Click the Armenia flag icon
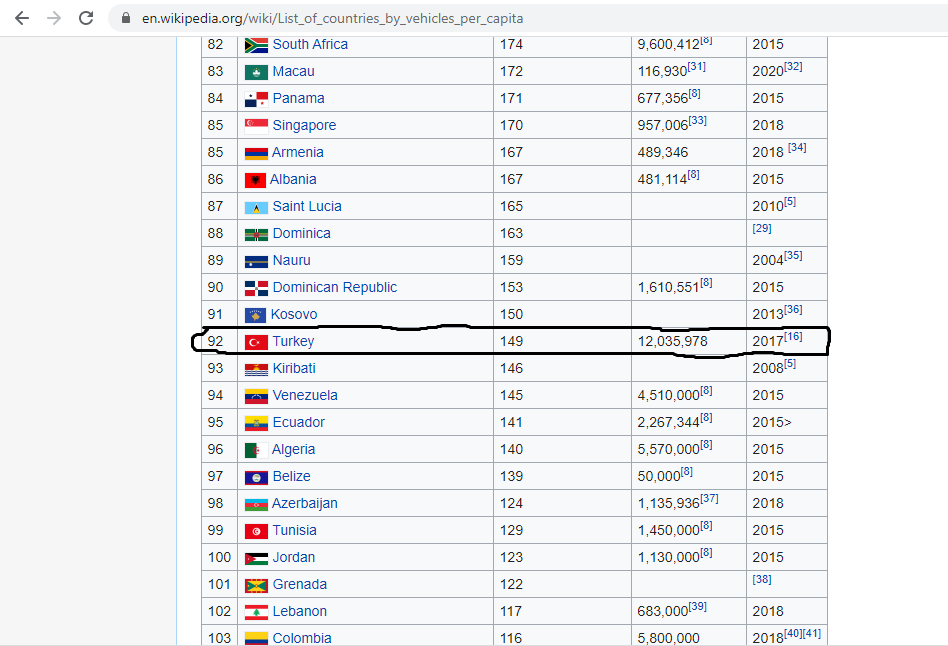948x646 pixels. point(256,154)
